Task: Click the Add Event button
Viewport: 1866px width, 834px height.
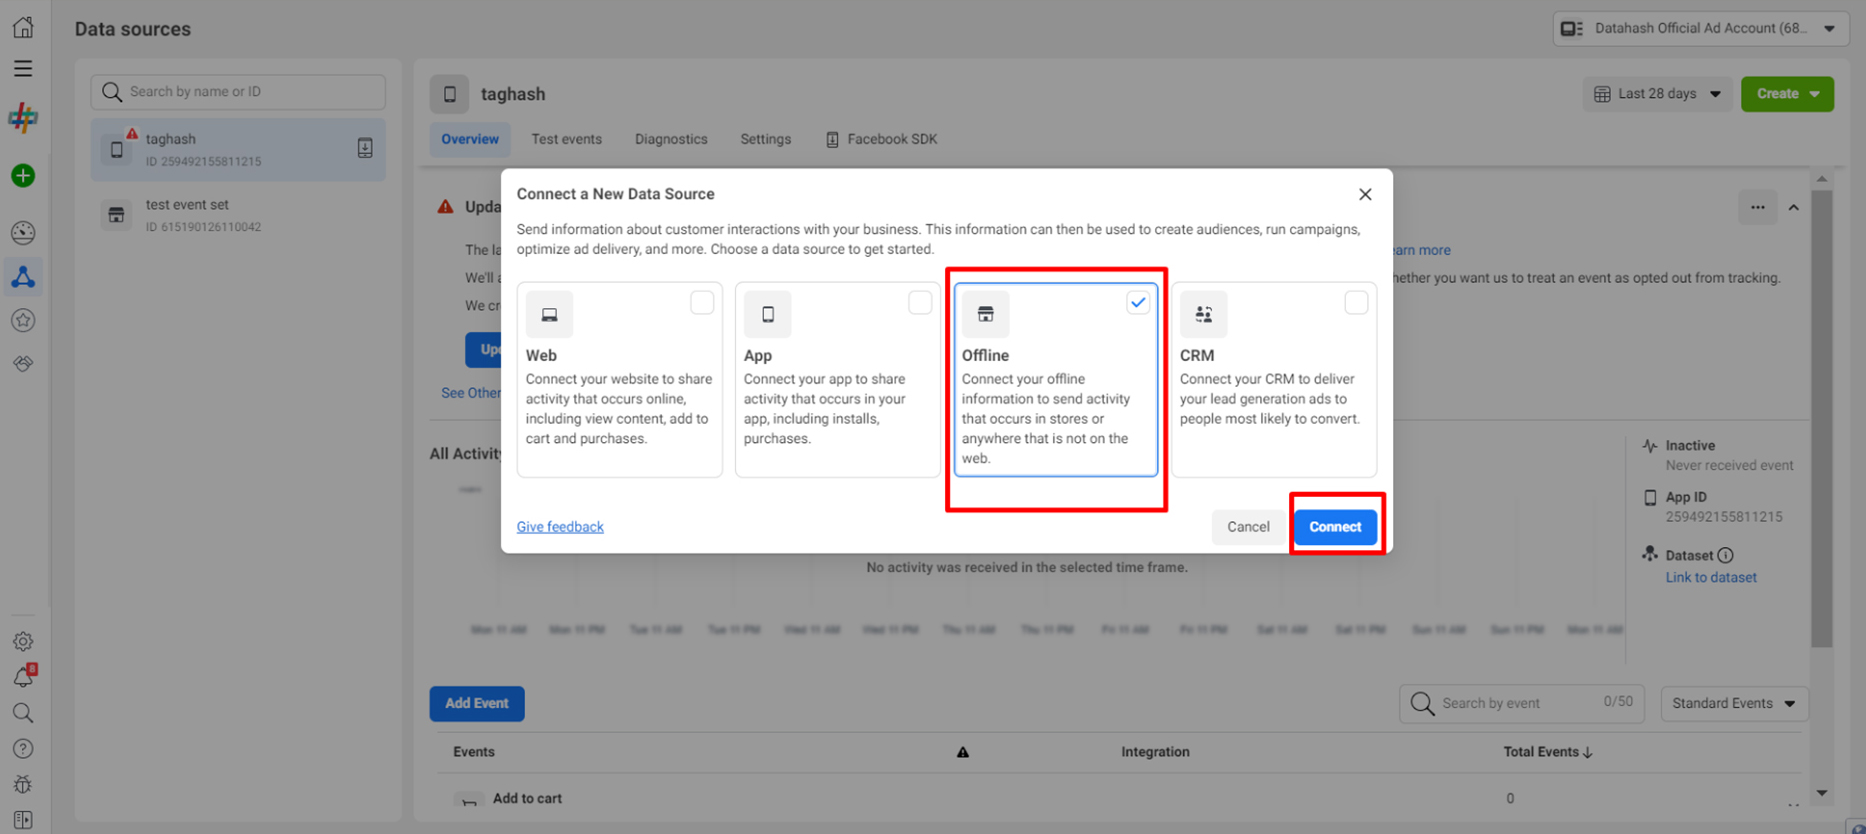Action: 477,703
